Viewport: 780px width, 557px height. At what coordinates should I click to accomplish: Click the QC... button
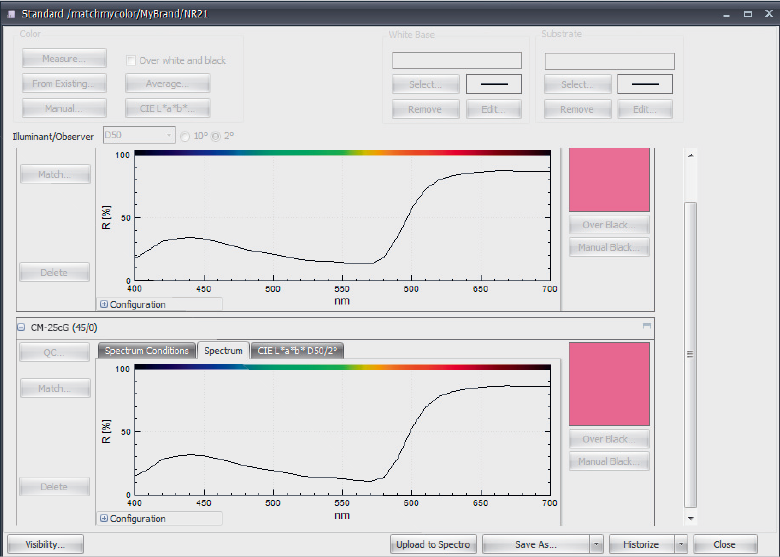pos(55,352)
